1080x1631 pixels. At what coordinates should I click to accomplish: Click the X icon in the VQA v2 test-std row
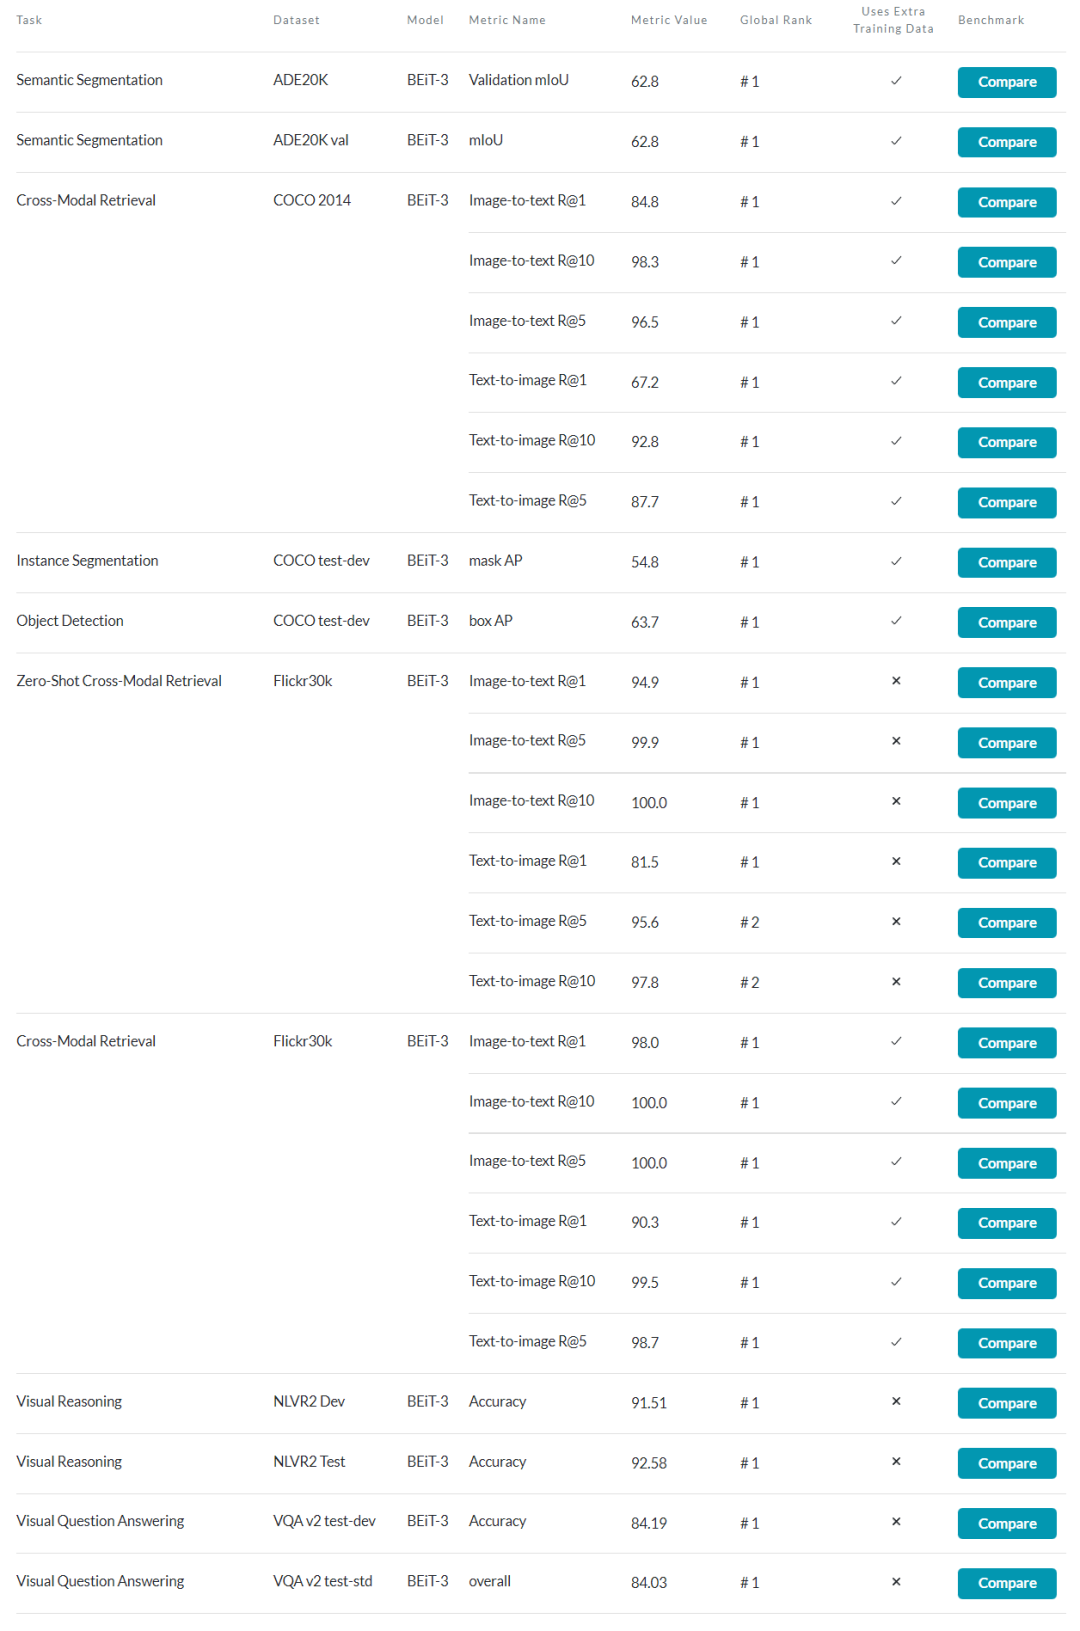pyautogui.click(x=896, y=1581)
